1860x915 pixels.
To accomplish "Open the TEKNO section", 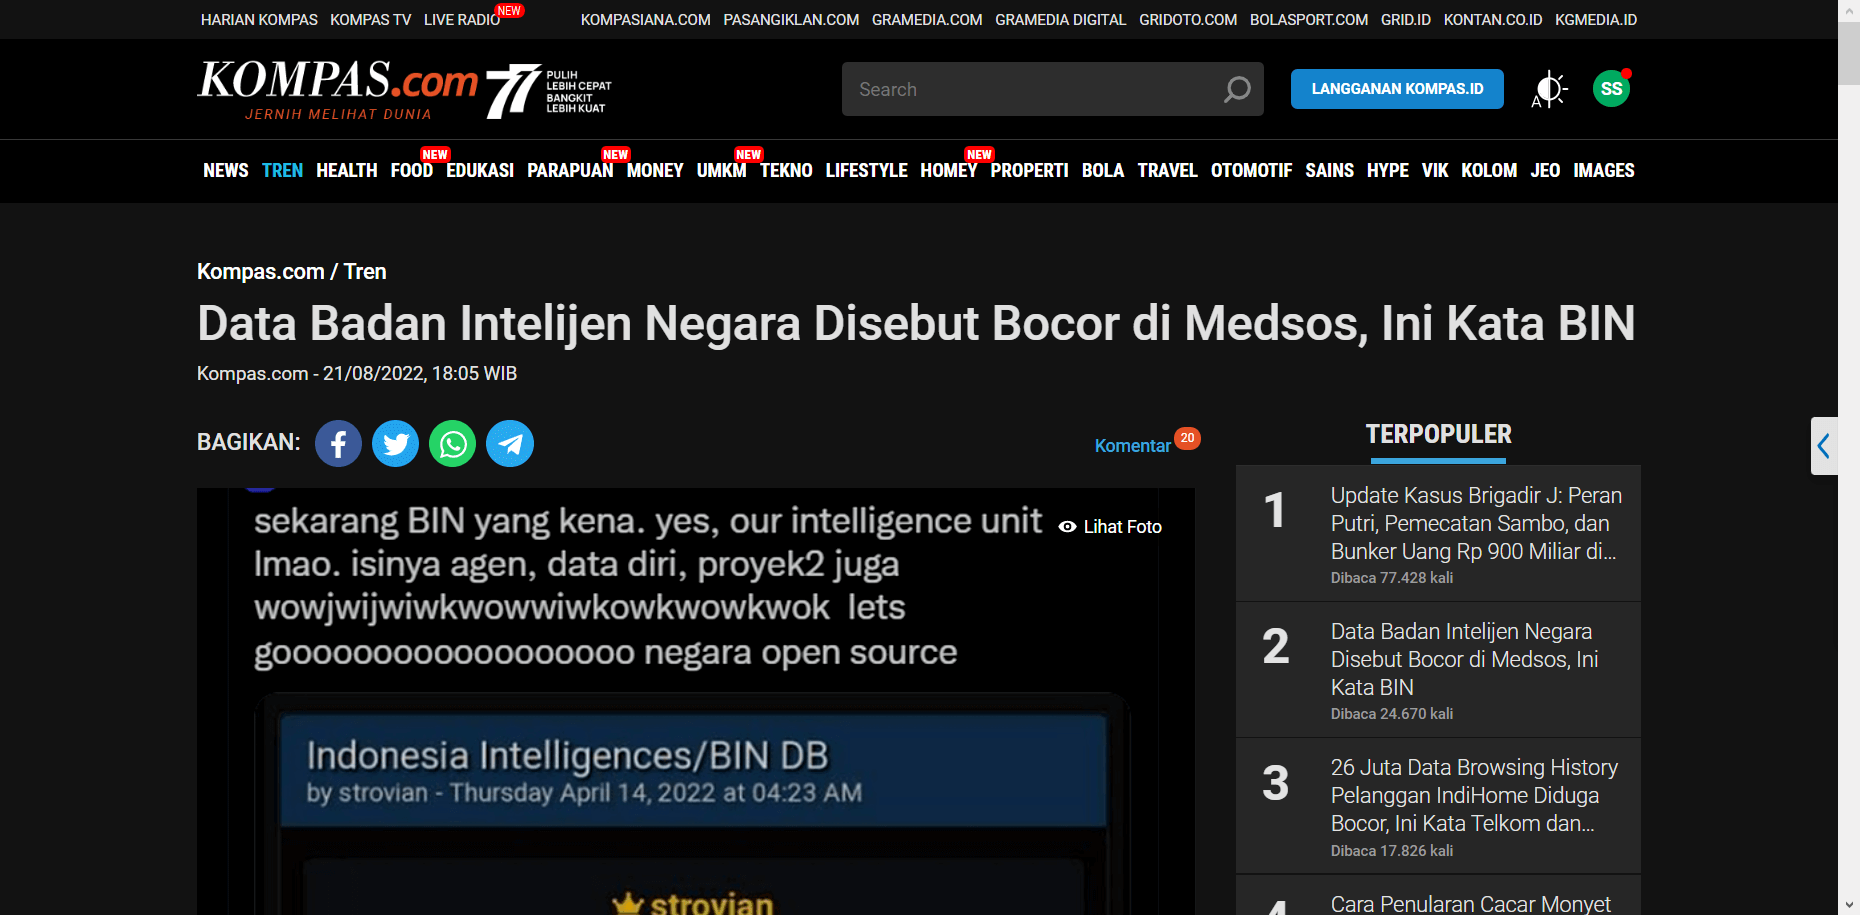I will pos(786,171).
